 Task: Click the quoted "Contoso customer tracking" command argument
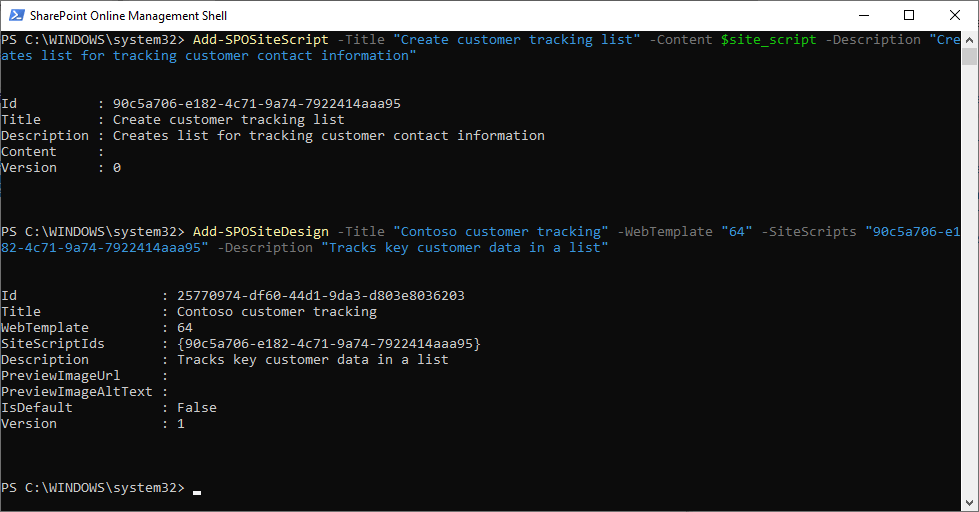coord(501,232)
